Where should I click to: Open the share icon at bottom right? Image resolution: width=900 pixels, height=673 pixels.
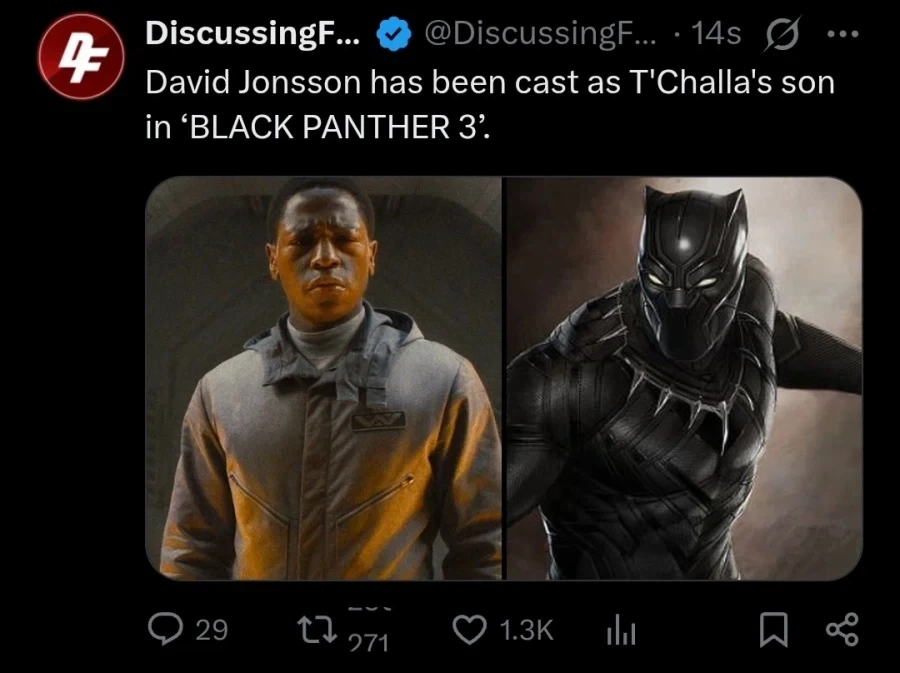coord(842,629)
